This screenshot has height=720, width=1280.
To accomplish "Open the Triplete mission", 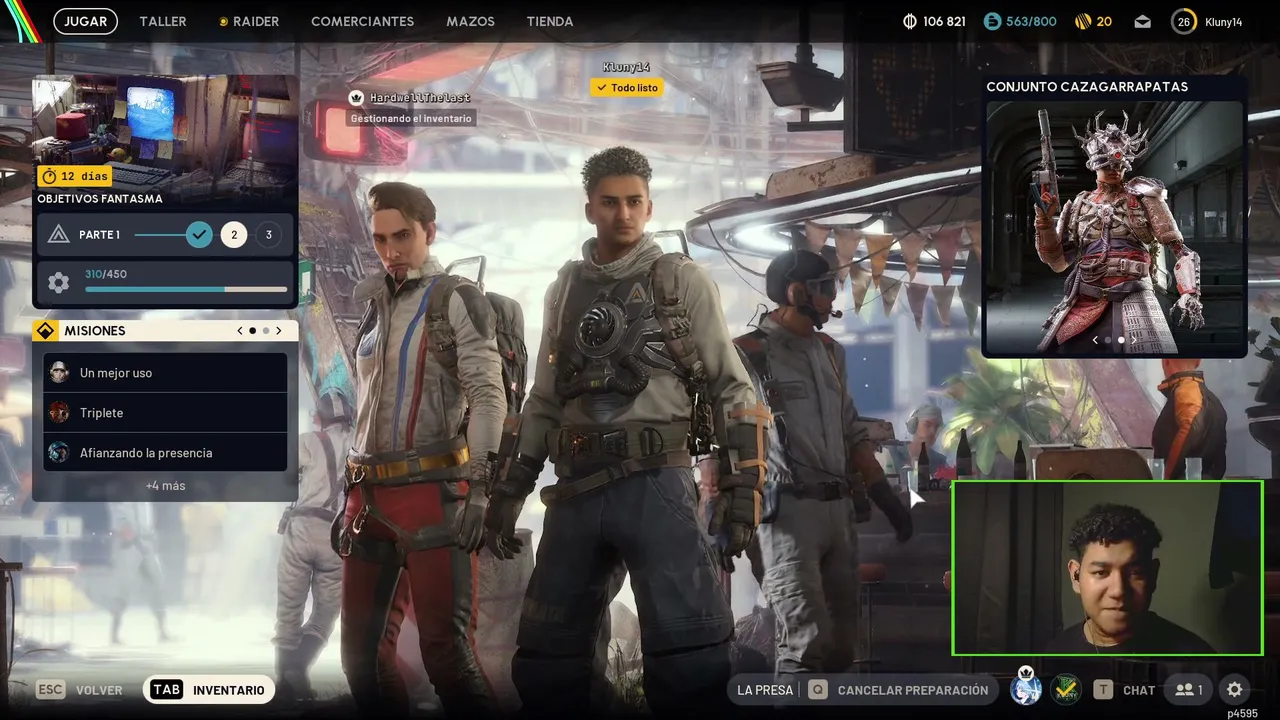I will point(165,413).
